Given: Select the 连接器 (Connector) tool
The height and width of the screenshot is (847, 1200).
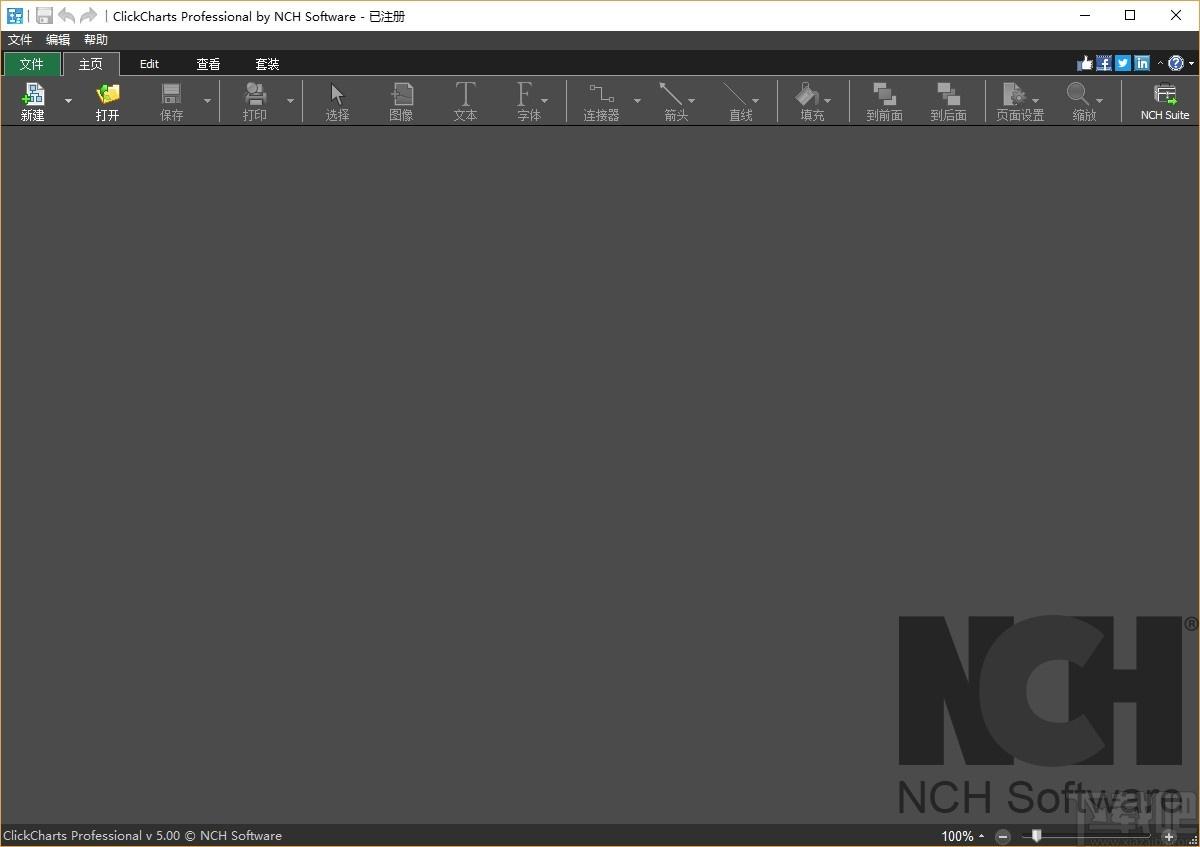Looking at the screenshot, I should pos(602,94).
